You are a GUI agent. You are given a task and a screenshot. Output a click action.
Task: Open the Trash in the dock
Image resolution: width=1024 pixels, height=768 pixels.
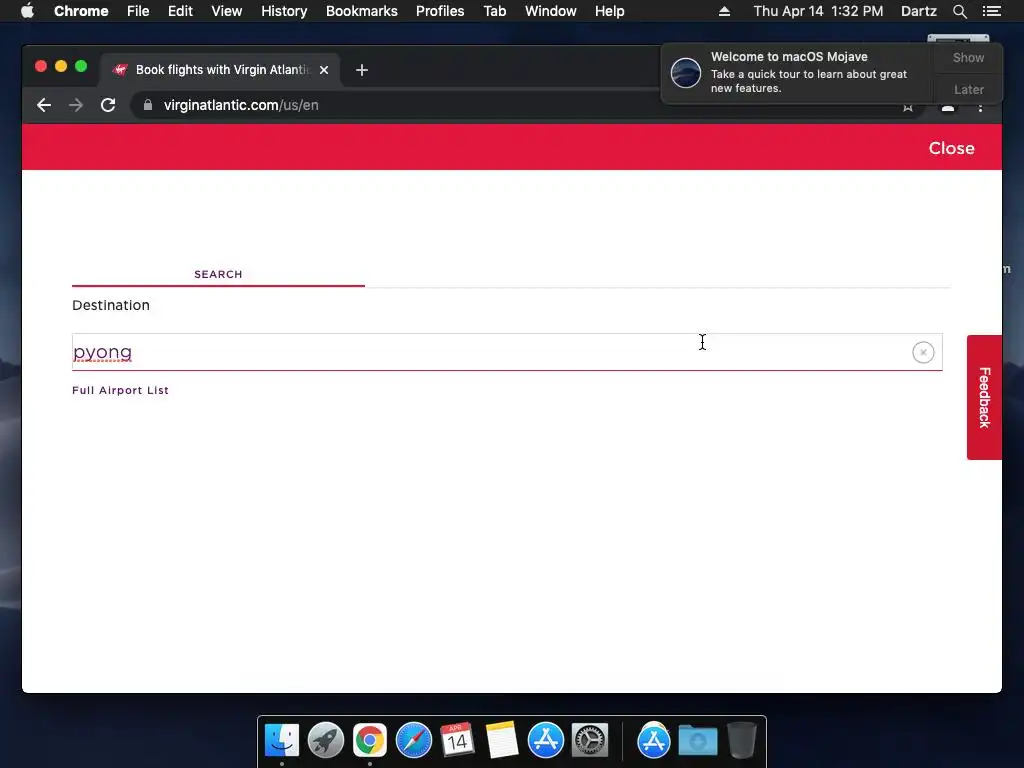tap(742, 740)
